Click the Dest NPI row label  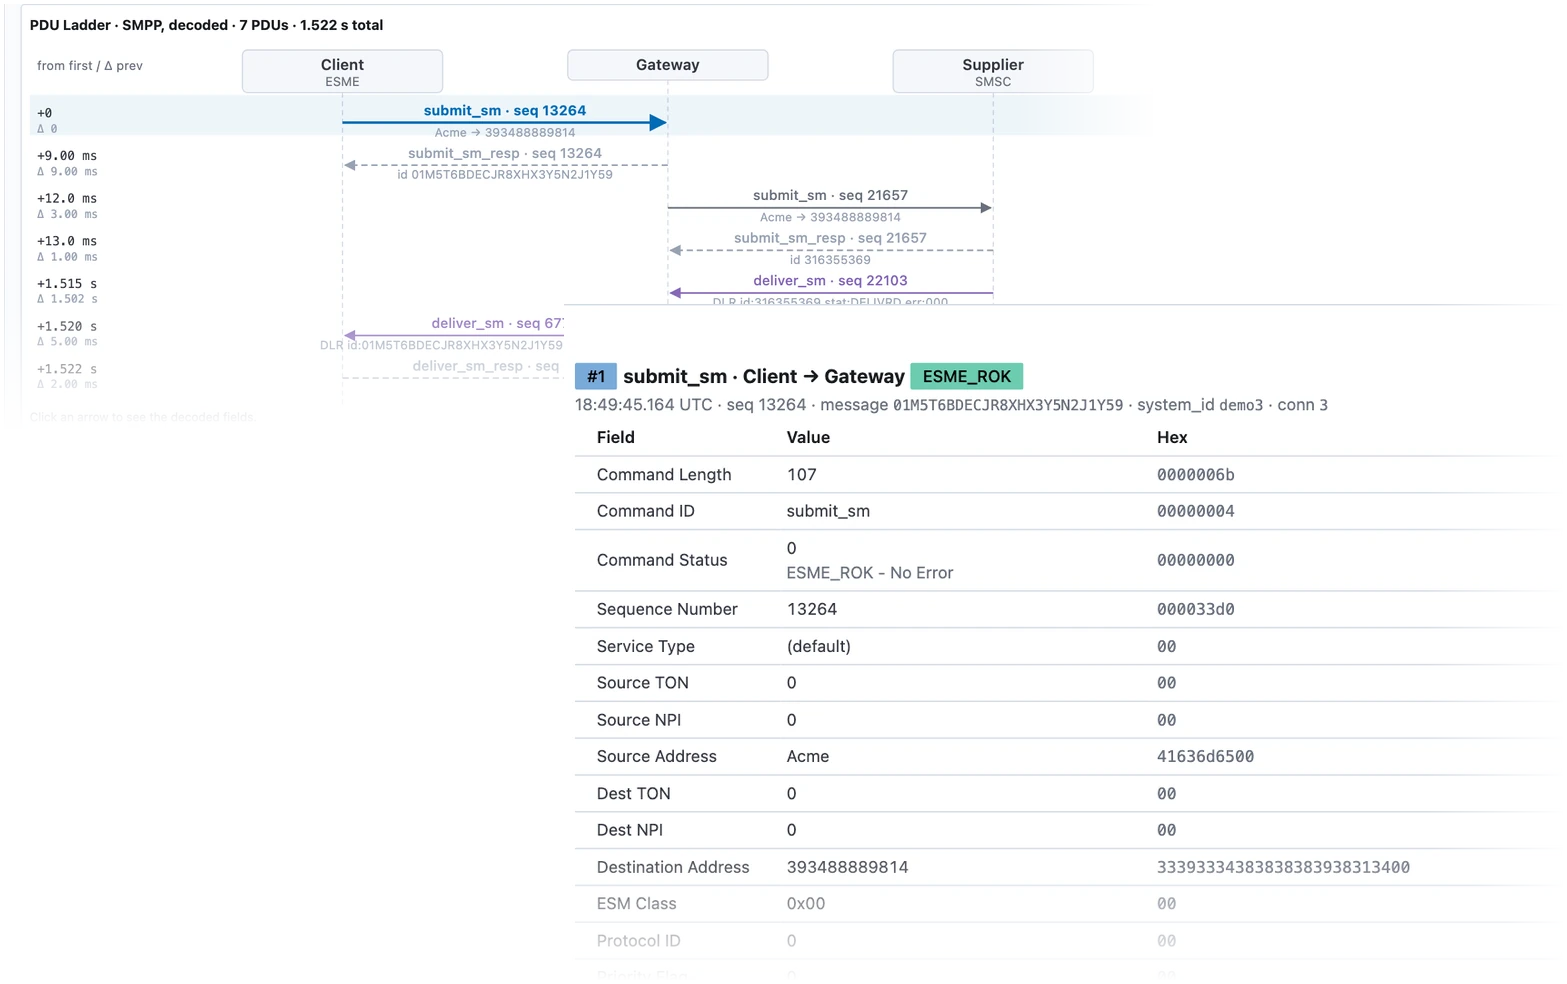(630, 830)
